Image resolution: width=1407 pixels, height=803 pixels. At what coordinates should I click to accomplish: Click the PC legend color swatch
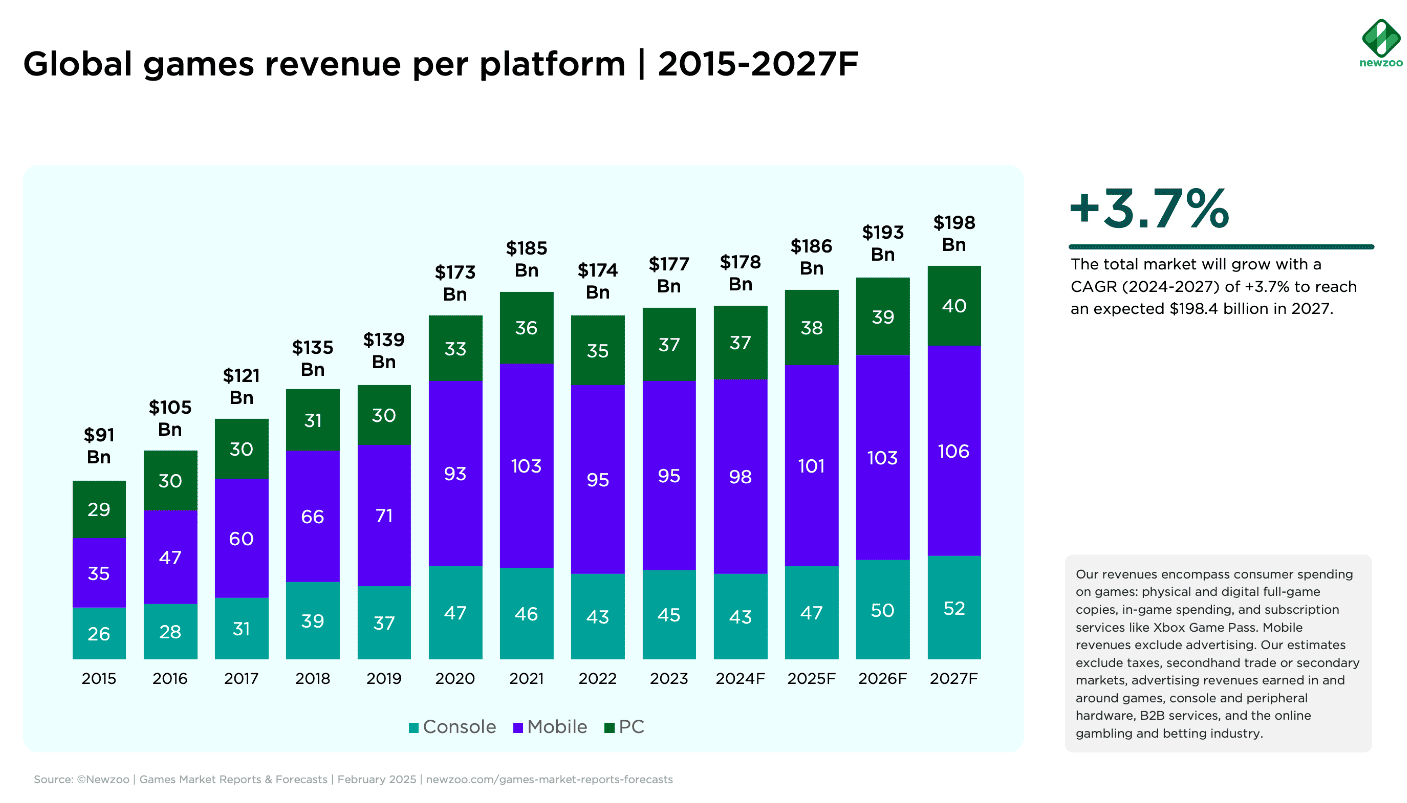click(609, 727)
